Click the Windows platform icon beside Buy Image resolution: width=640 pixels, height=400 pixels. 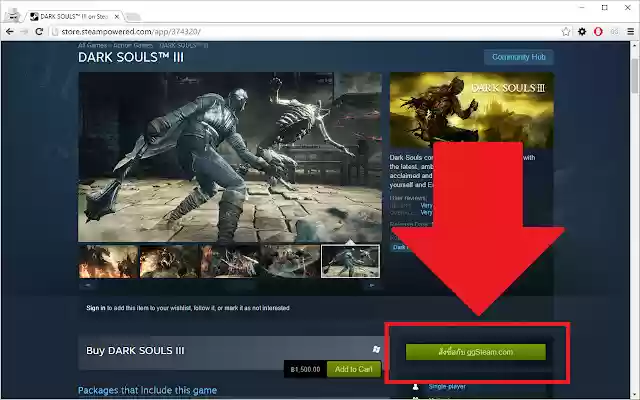coord(376,349)
